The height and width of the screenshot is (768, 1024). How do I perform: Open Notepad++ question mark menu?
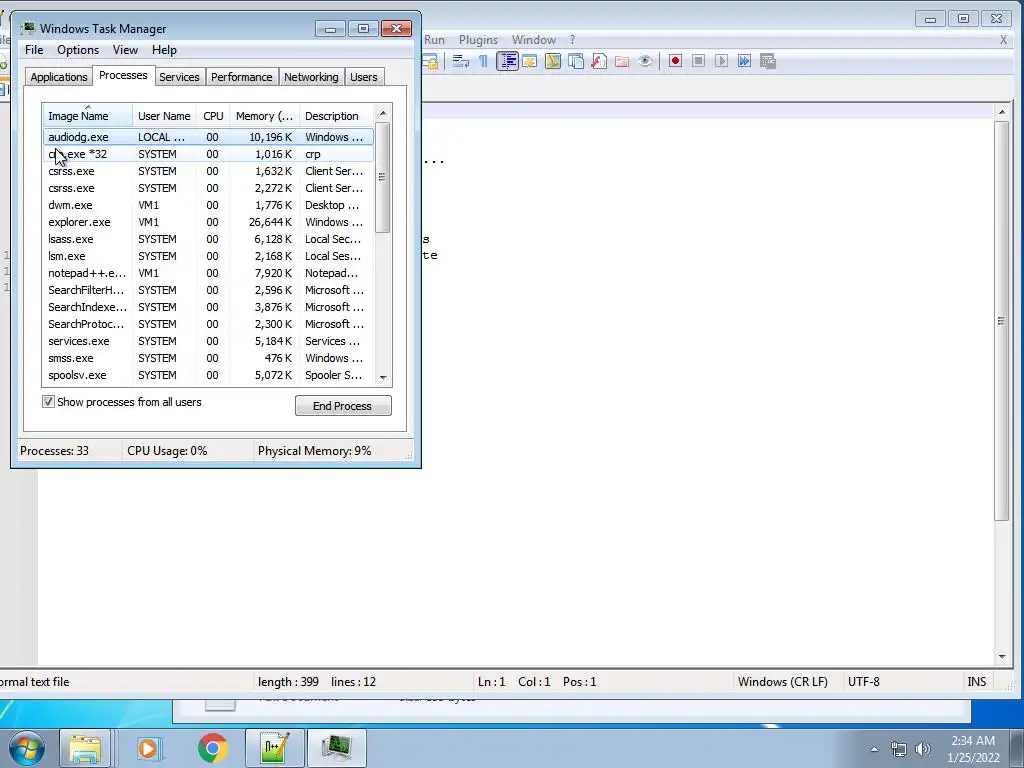(x=572, y=40)
